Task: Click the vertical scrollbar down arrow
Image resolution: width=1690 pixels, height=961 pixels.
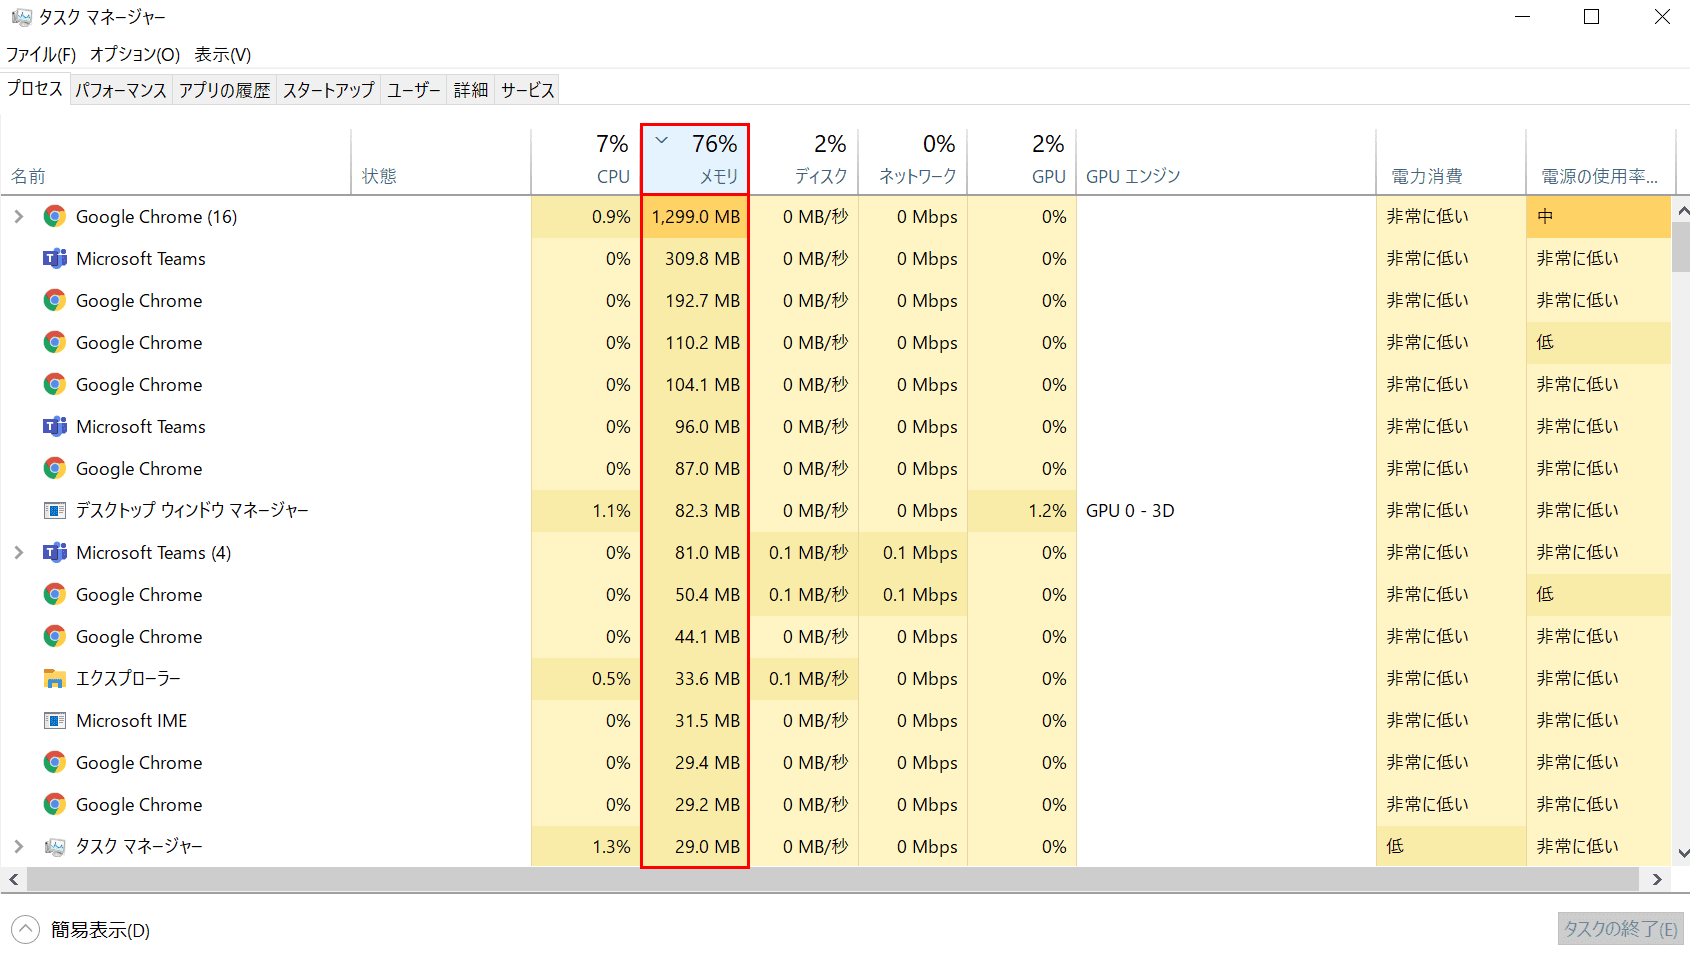Action: (1682, 854)
